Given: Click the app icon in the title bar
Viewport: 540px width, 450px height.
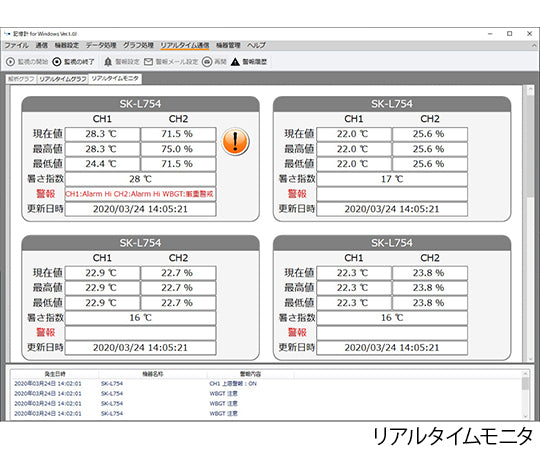Looking at the screenshot, I should (x=7, y=34).
